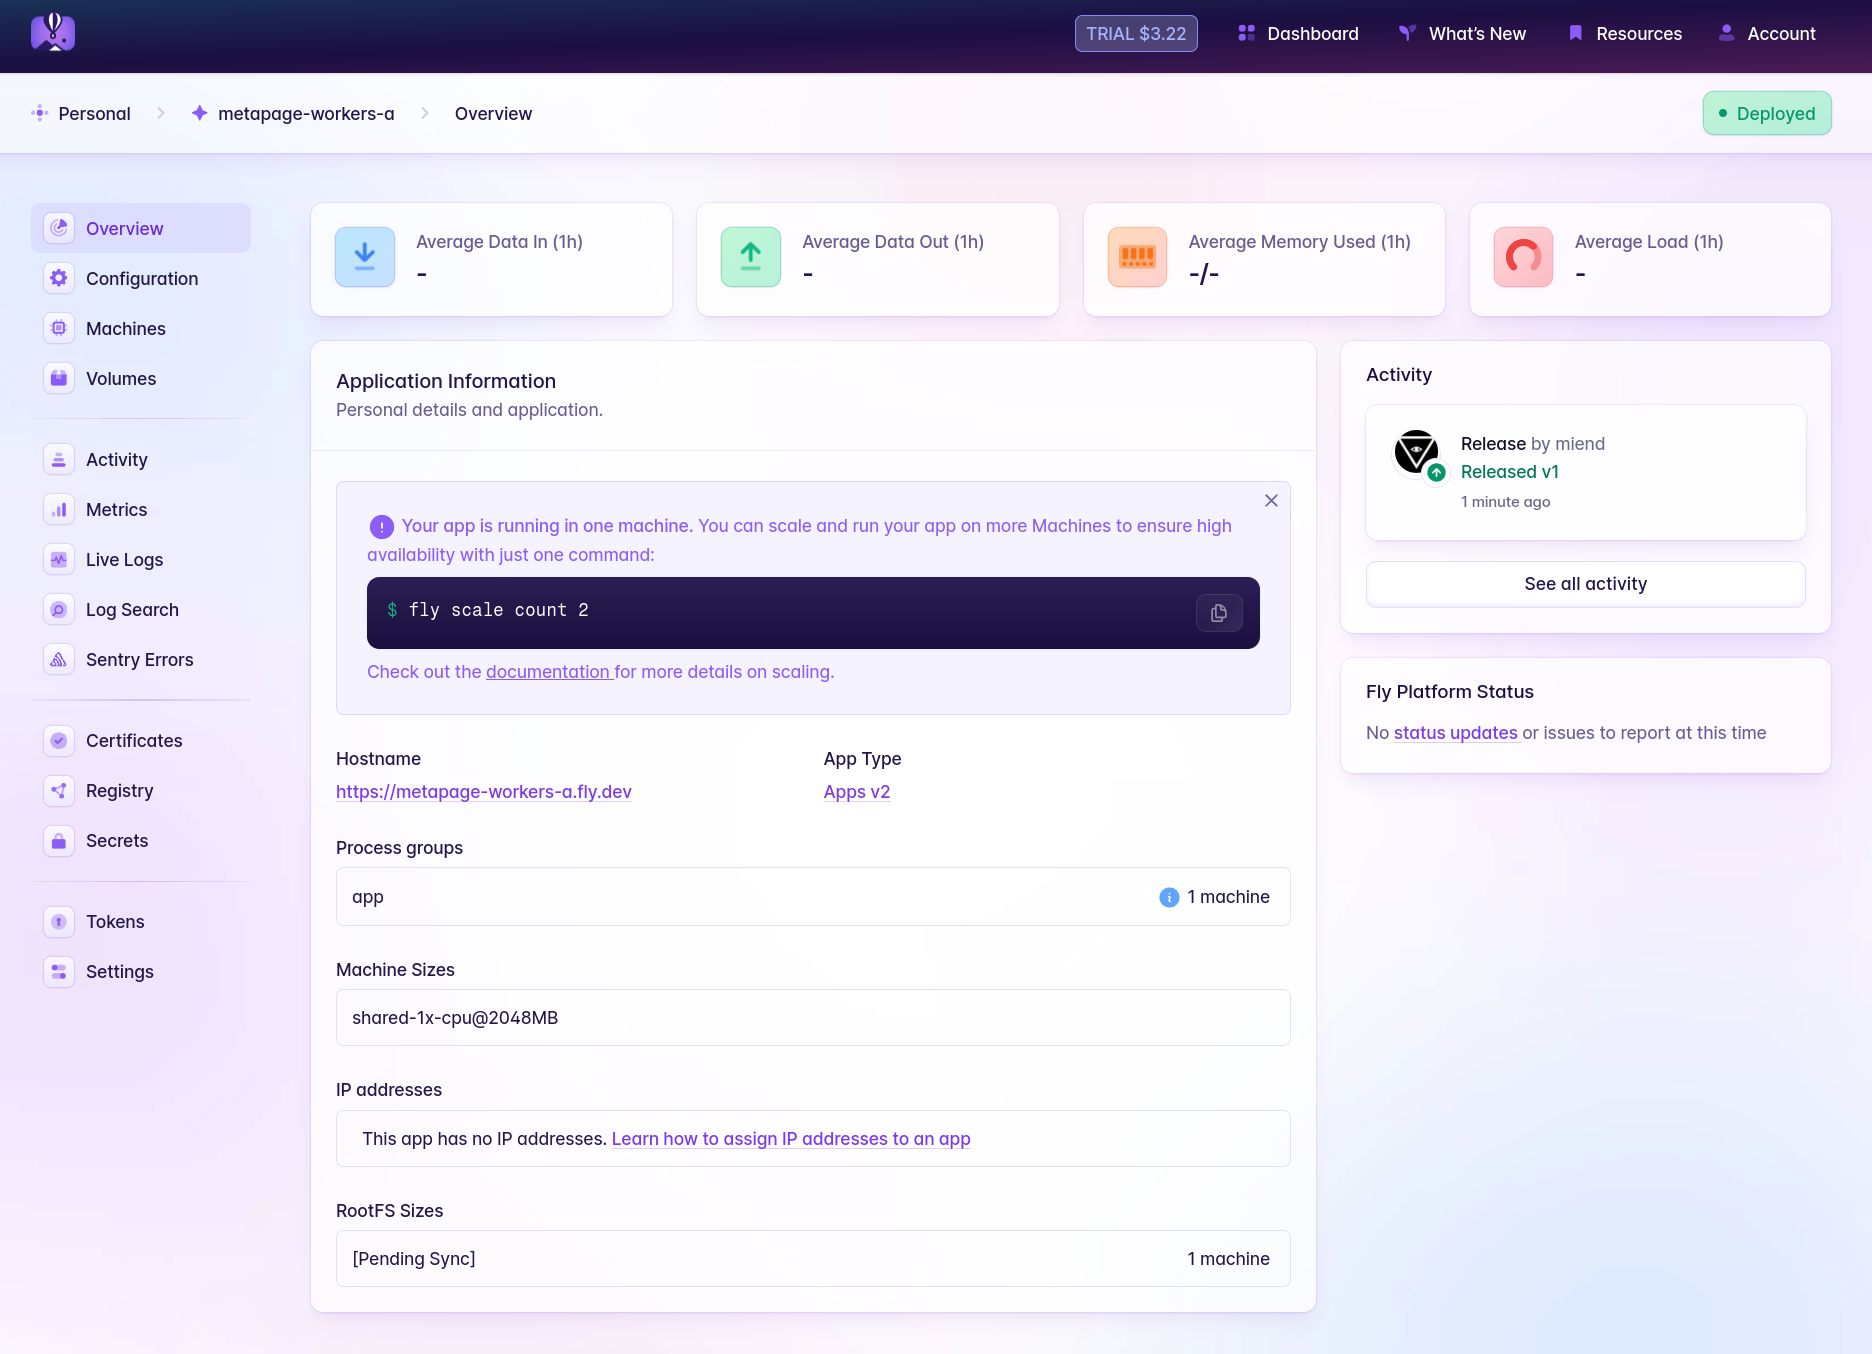The width and height of the screenshot is (1872, 1354).
Task: Open Volumes page from sidebar
Action: 141,378
